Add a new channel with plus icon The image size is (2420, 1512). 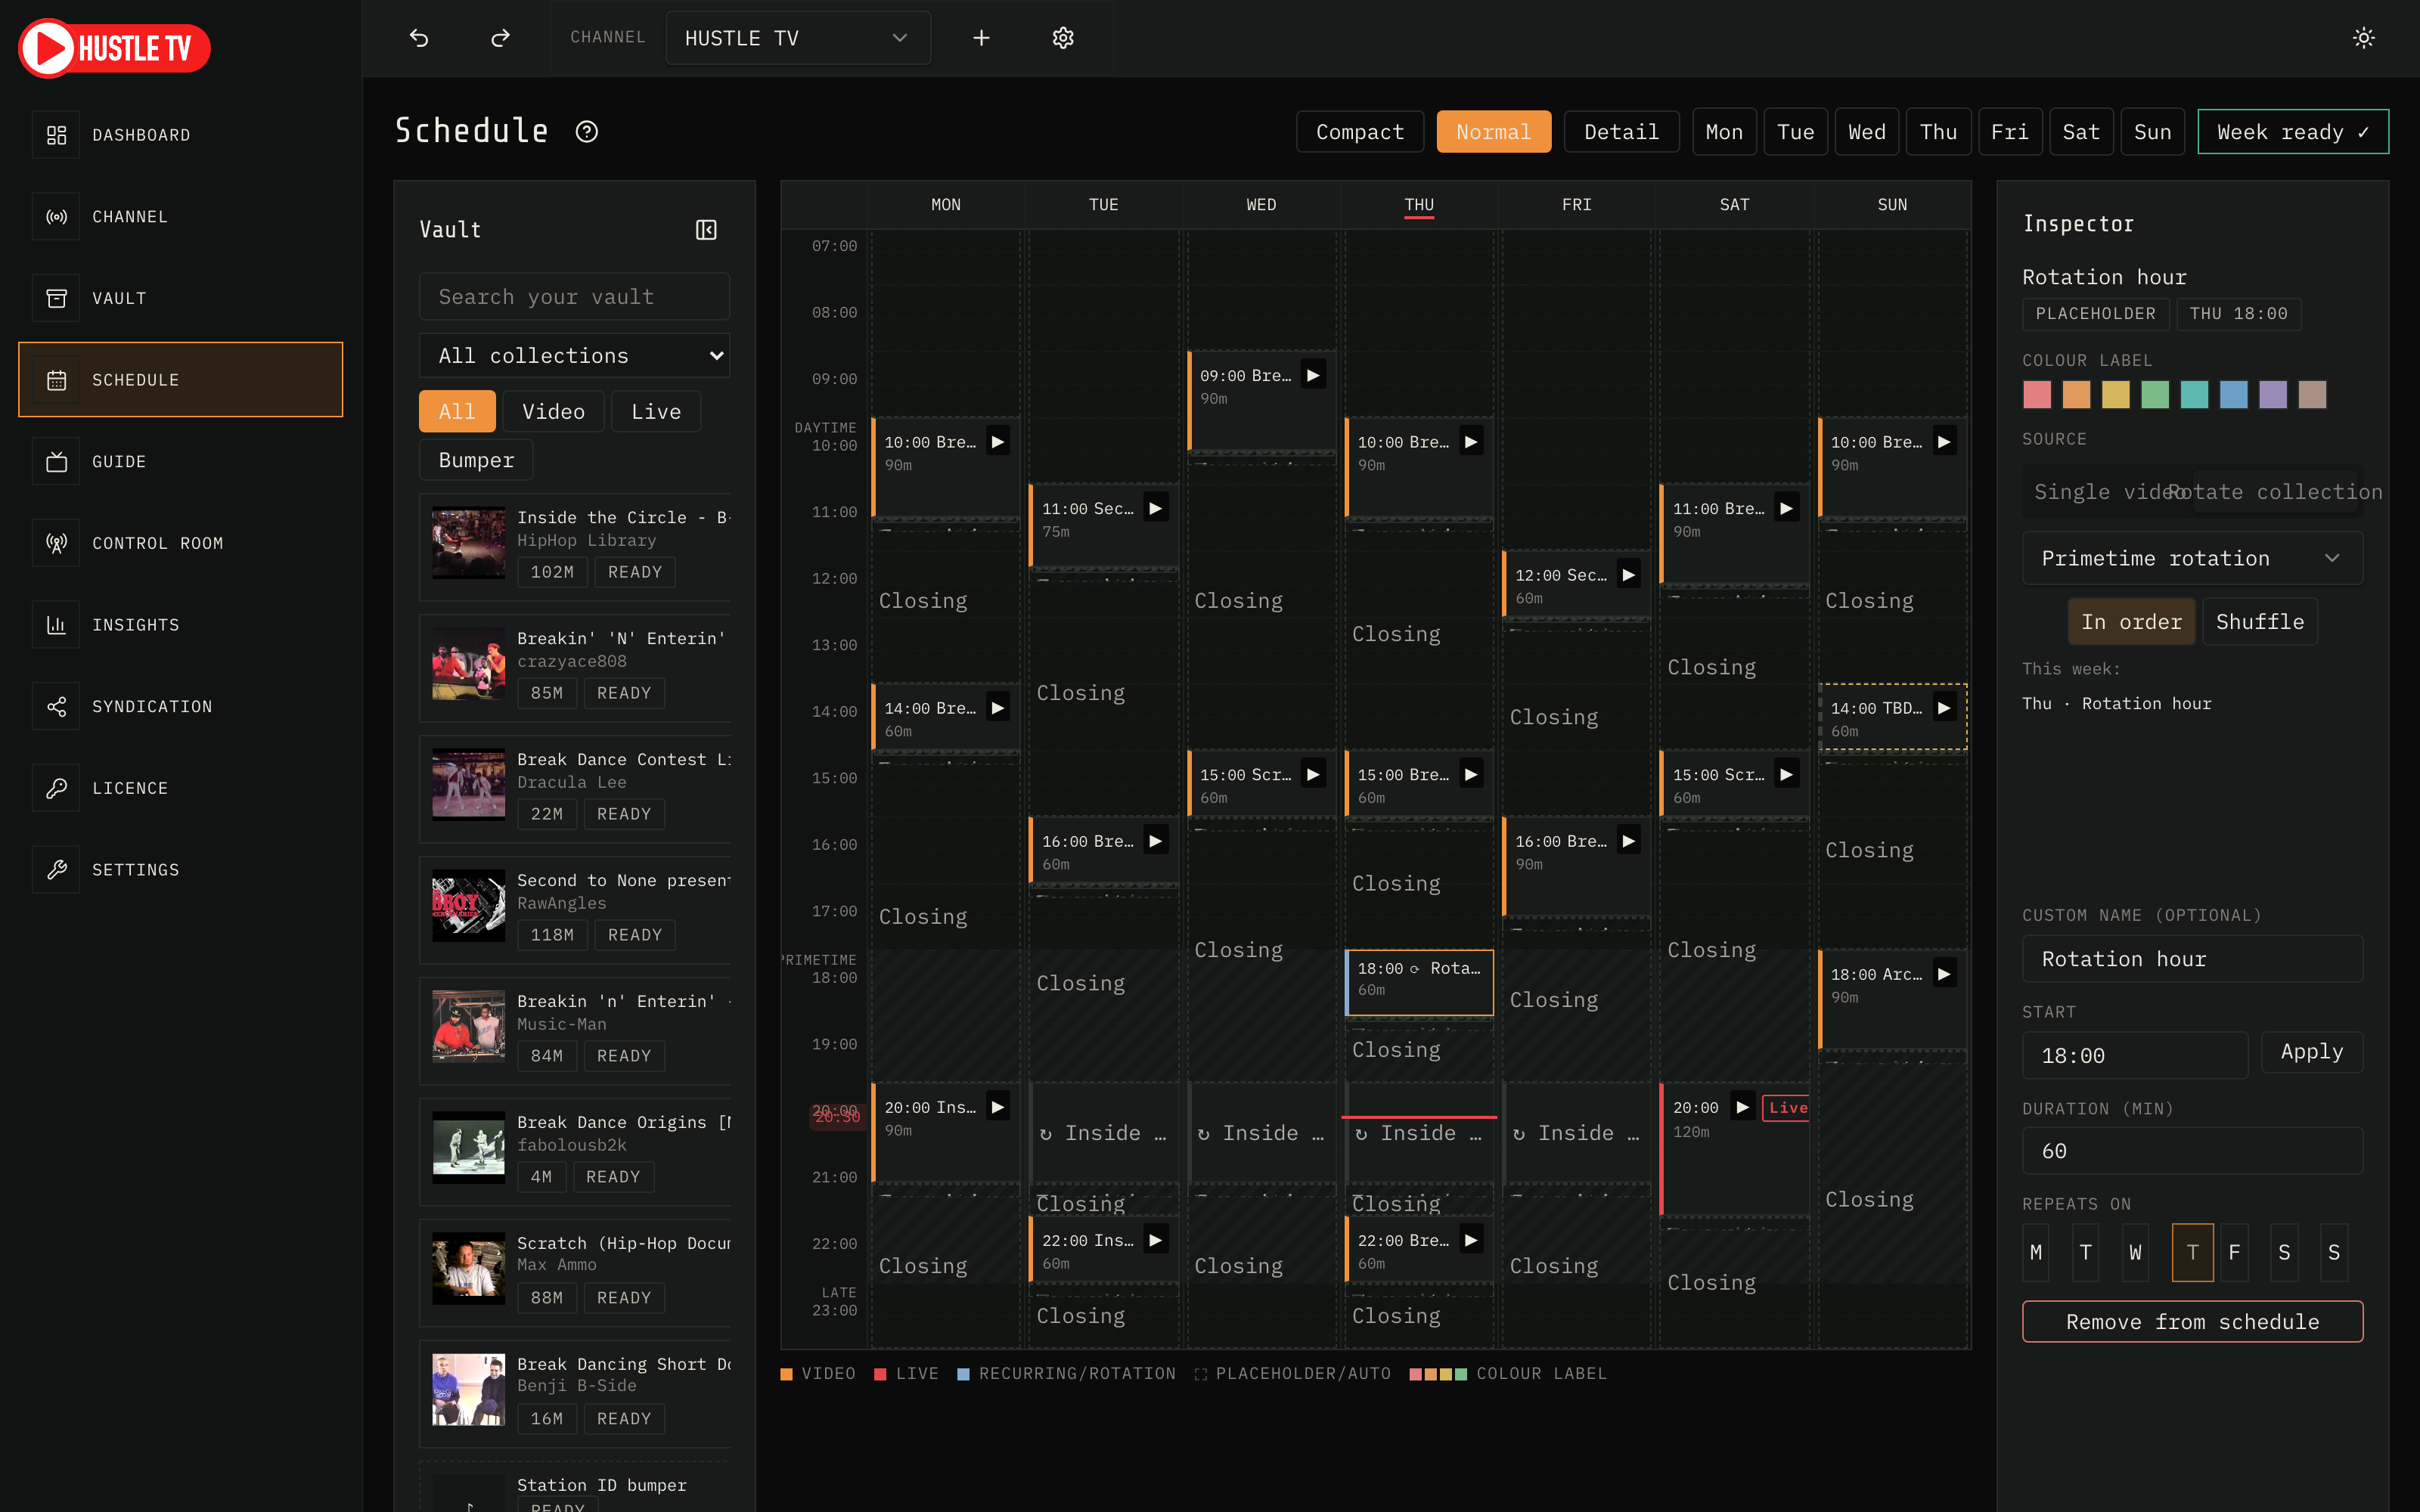[981, 38]
